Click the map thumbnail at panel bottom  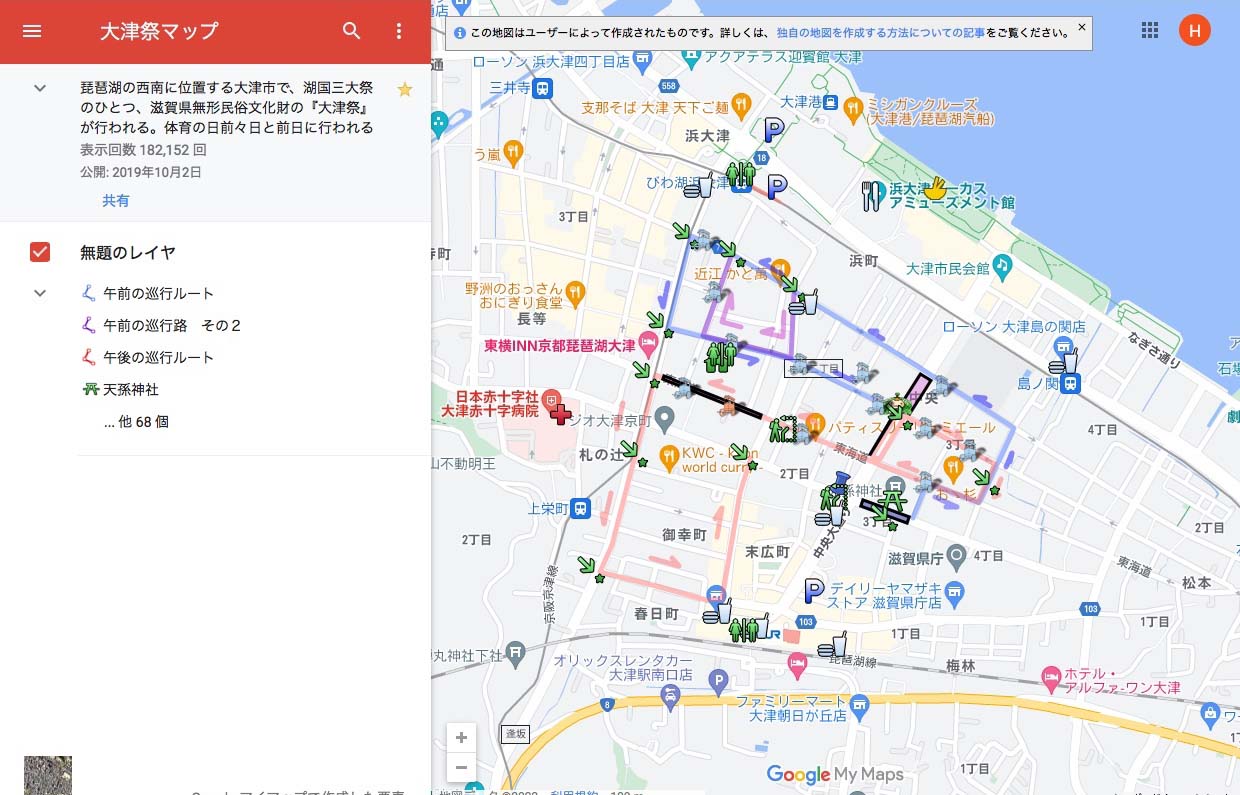[x=48, y=775]
